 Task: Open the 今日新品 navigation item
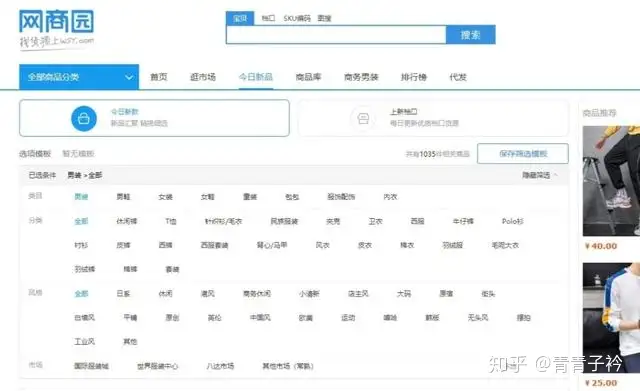(256, 77)
